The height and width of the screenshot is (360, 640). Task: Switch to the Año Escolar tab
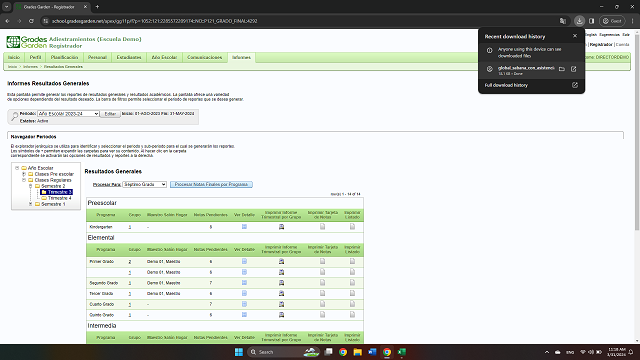[164, 57]
